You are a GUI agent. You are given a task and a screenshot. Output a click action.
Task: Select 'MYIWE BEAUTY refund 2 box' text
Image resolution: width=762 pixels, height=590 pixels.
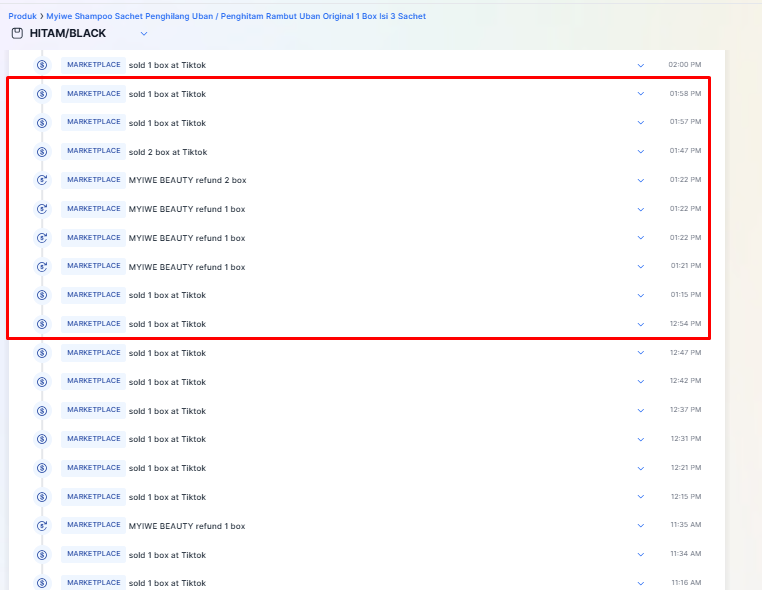187,180
